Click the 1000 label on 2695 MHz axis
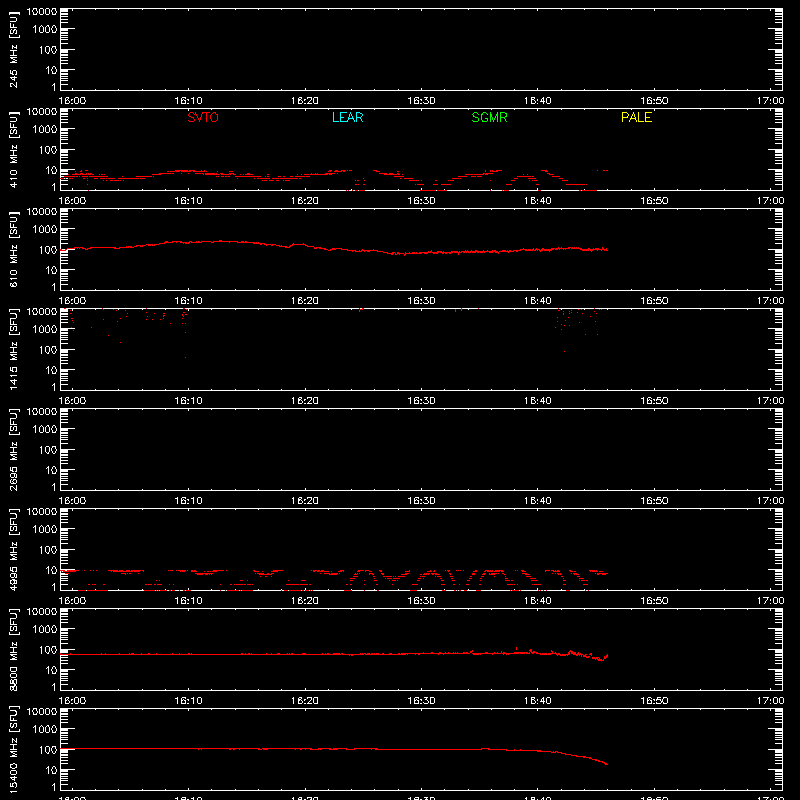The image size is (800, 800). tap(45, 429)
